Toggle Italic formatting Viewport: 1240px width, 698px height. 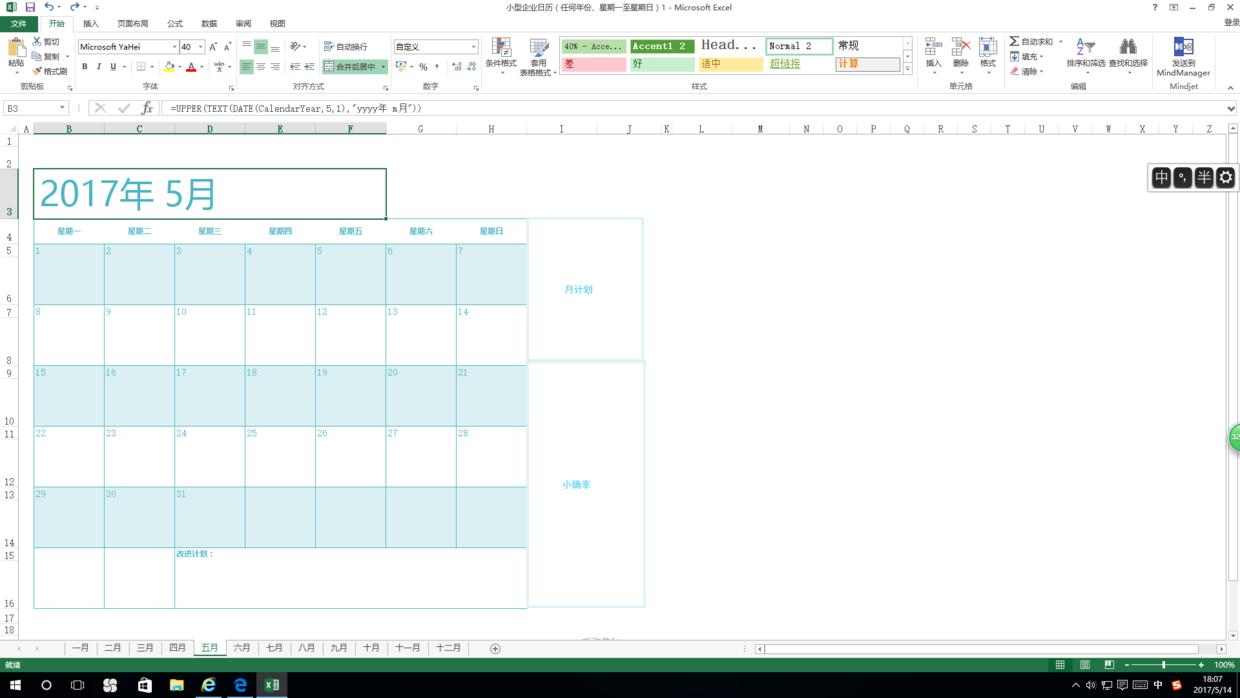click(x=98, y=67)
